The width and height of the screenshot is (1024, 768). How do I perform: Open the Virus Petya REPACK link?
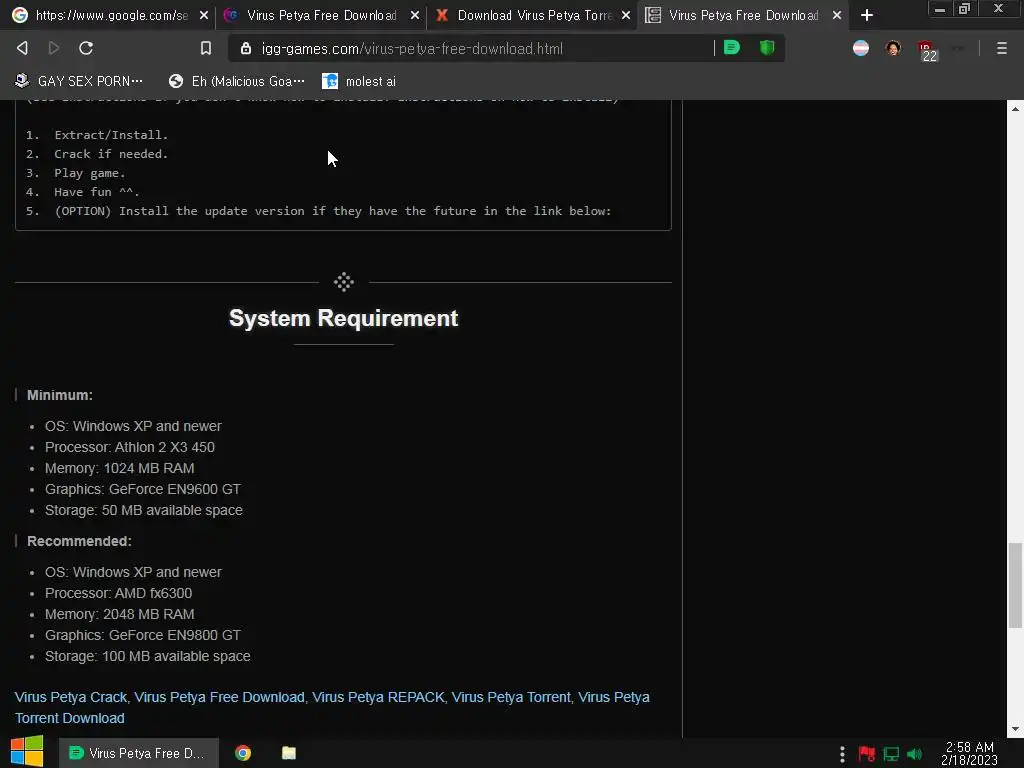point(378,697)
